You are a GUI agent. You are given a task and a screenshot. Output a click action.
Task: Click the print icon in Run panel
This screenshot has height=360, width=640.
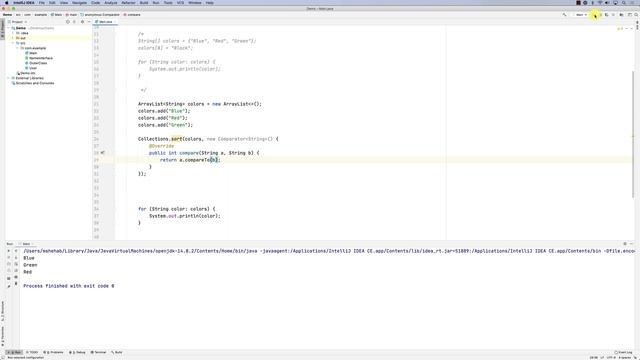(x=16, y=277)
